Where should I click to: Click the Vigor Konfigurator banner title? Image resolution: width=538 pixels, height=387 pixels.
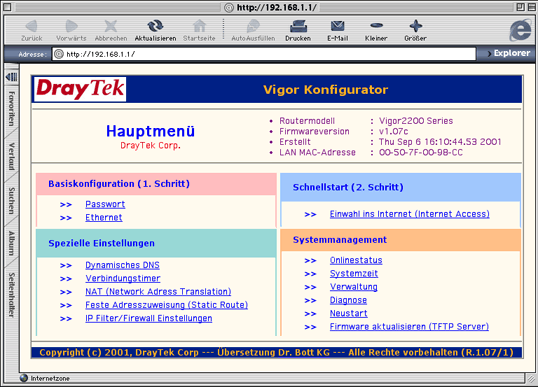[x=325, y=90]
